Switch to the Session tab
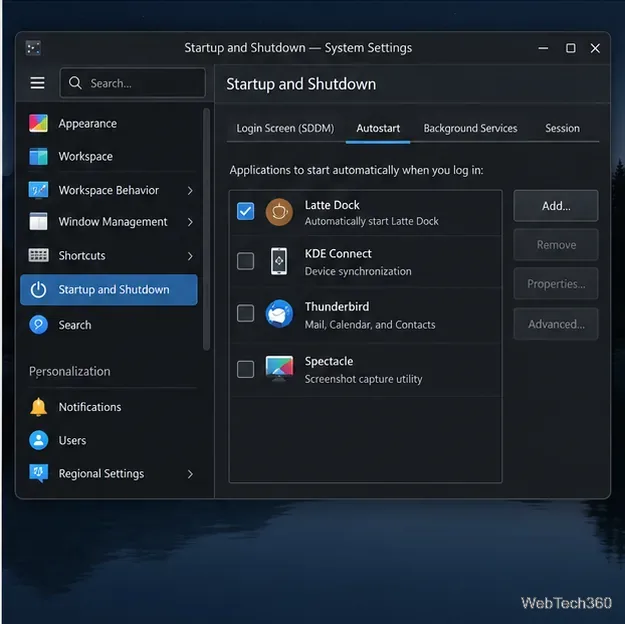Screen dimensions: 625x624 pyautogui.click(x=562, y=128)
